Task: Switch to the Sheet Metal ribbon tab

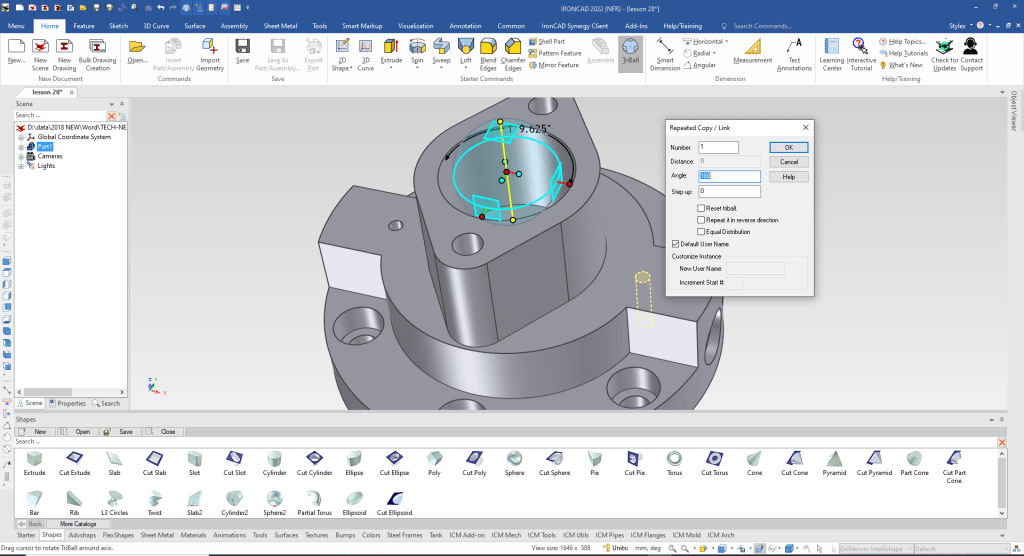Action: tap(281, 25)
